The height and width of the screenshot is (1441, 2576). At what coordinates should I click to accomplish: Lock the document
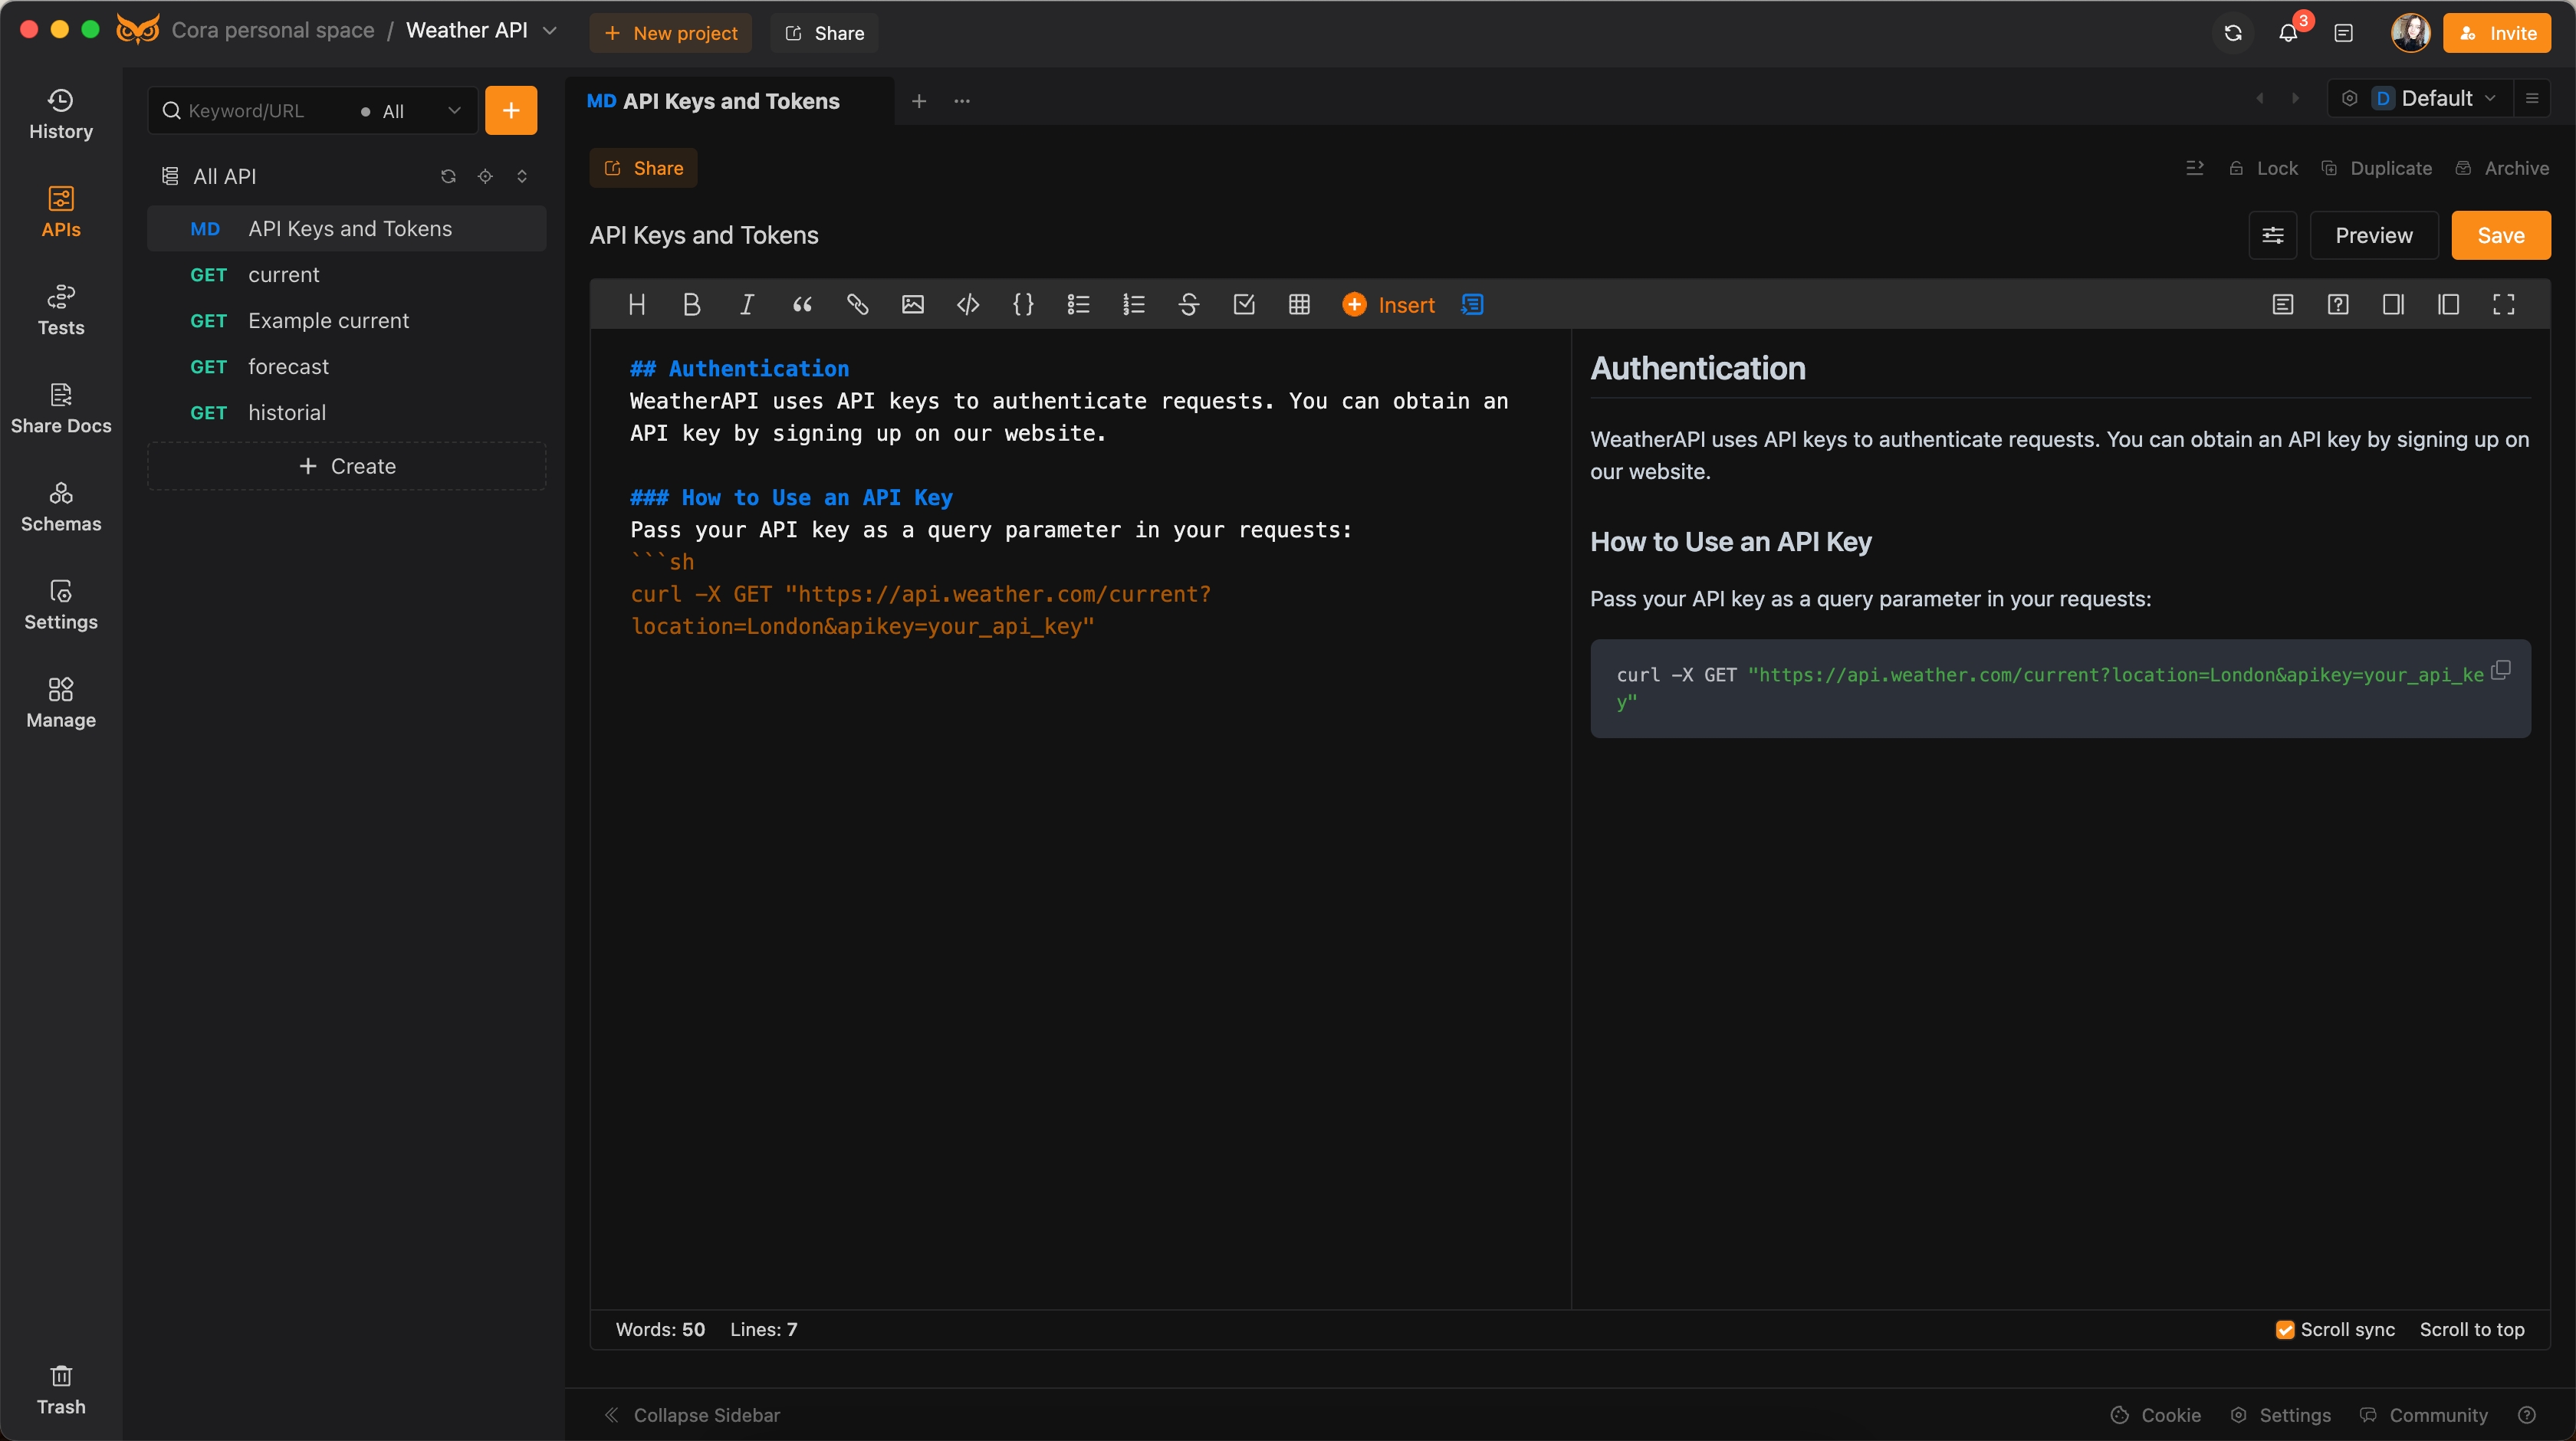2264,168
